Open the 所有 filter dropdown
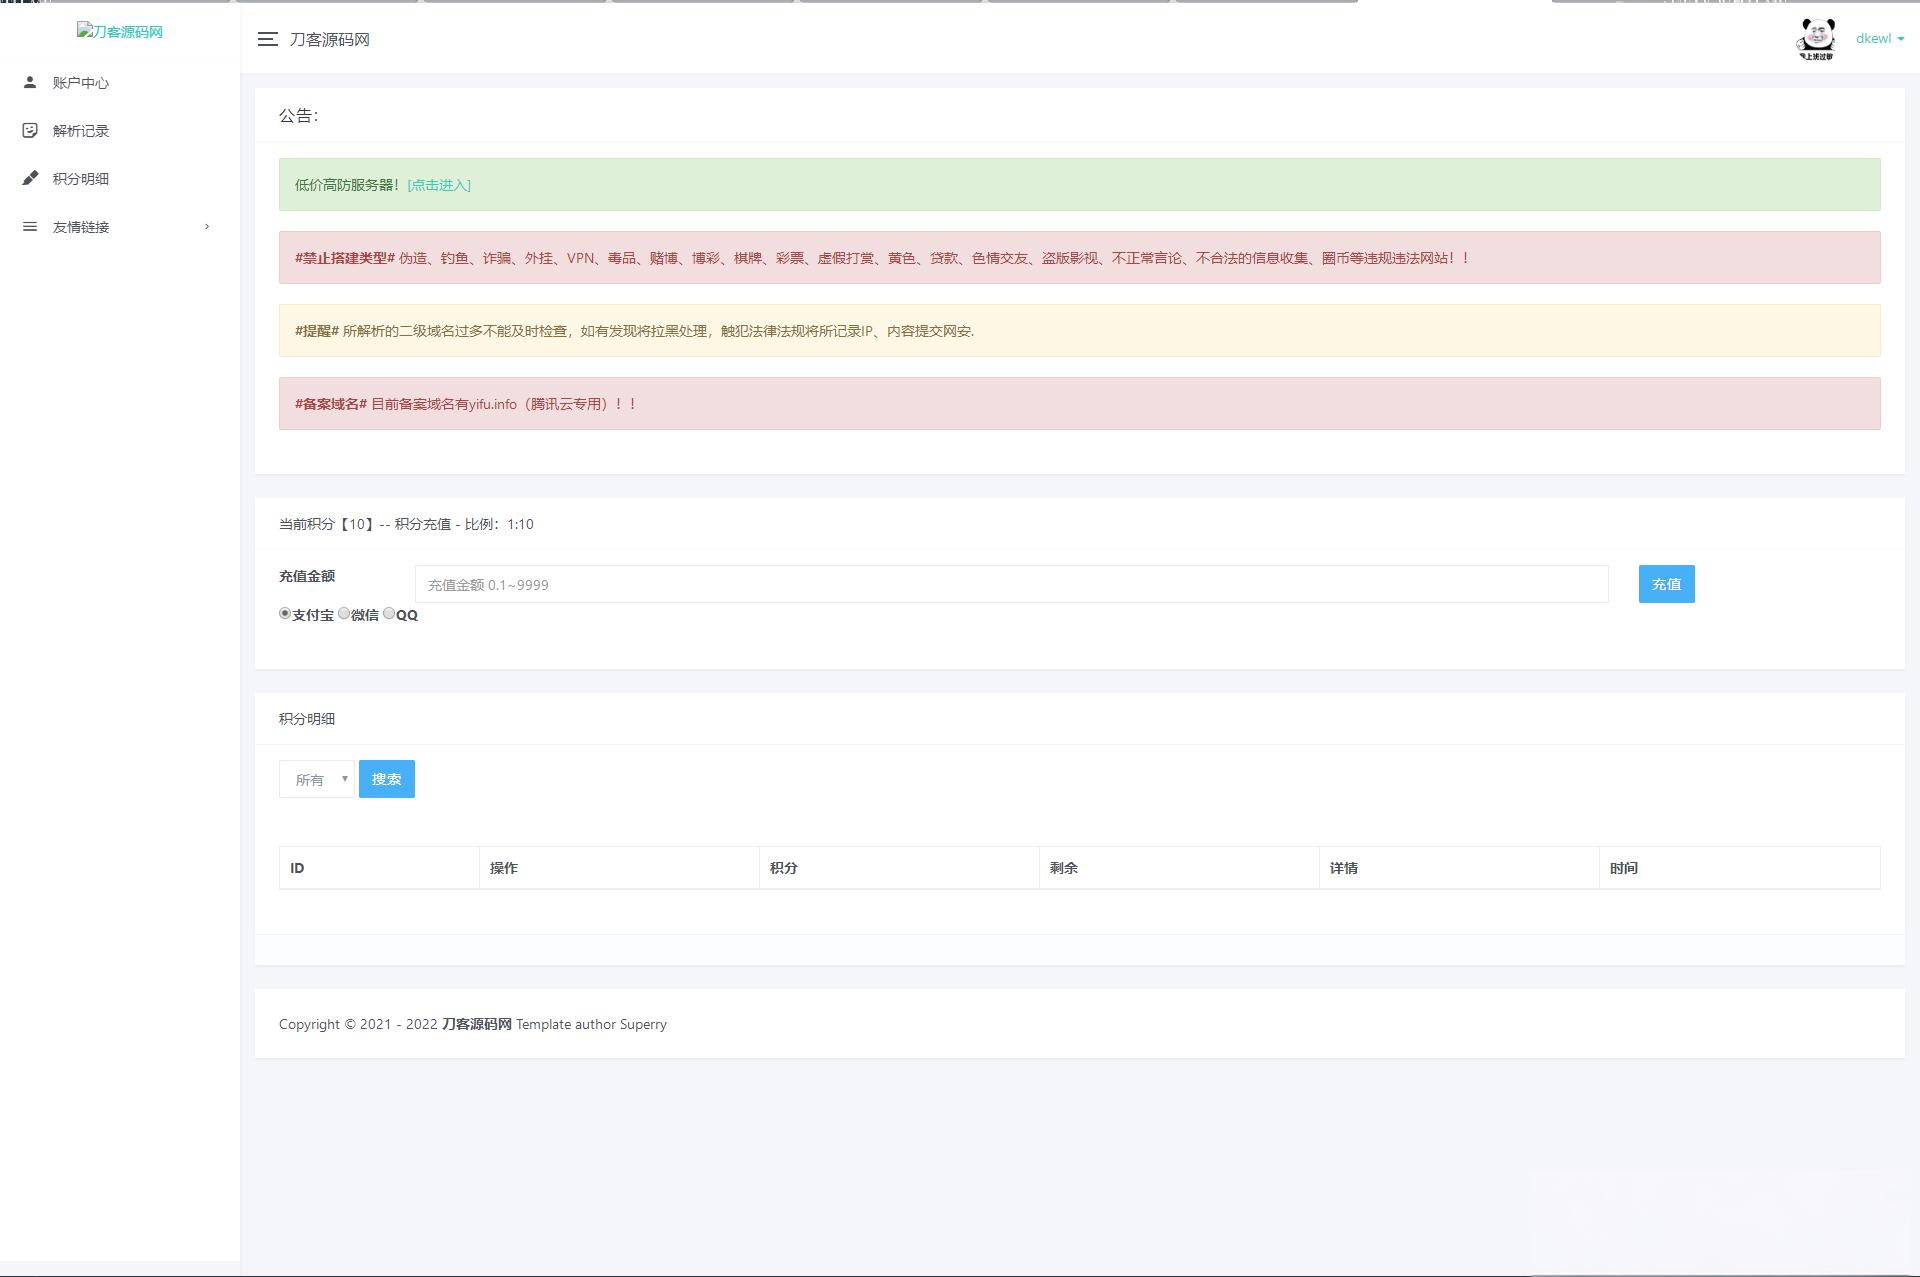The width and height of the screenshot is (1920, 1277). (317, 779)
